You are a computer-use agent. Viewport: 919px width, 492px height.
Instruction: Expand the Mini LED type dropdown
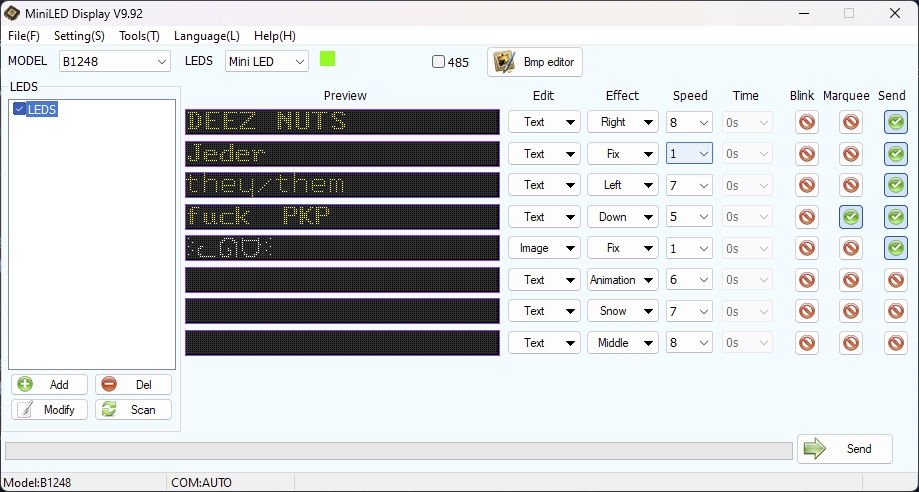pos(267,62)
